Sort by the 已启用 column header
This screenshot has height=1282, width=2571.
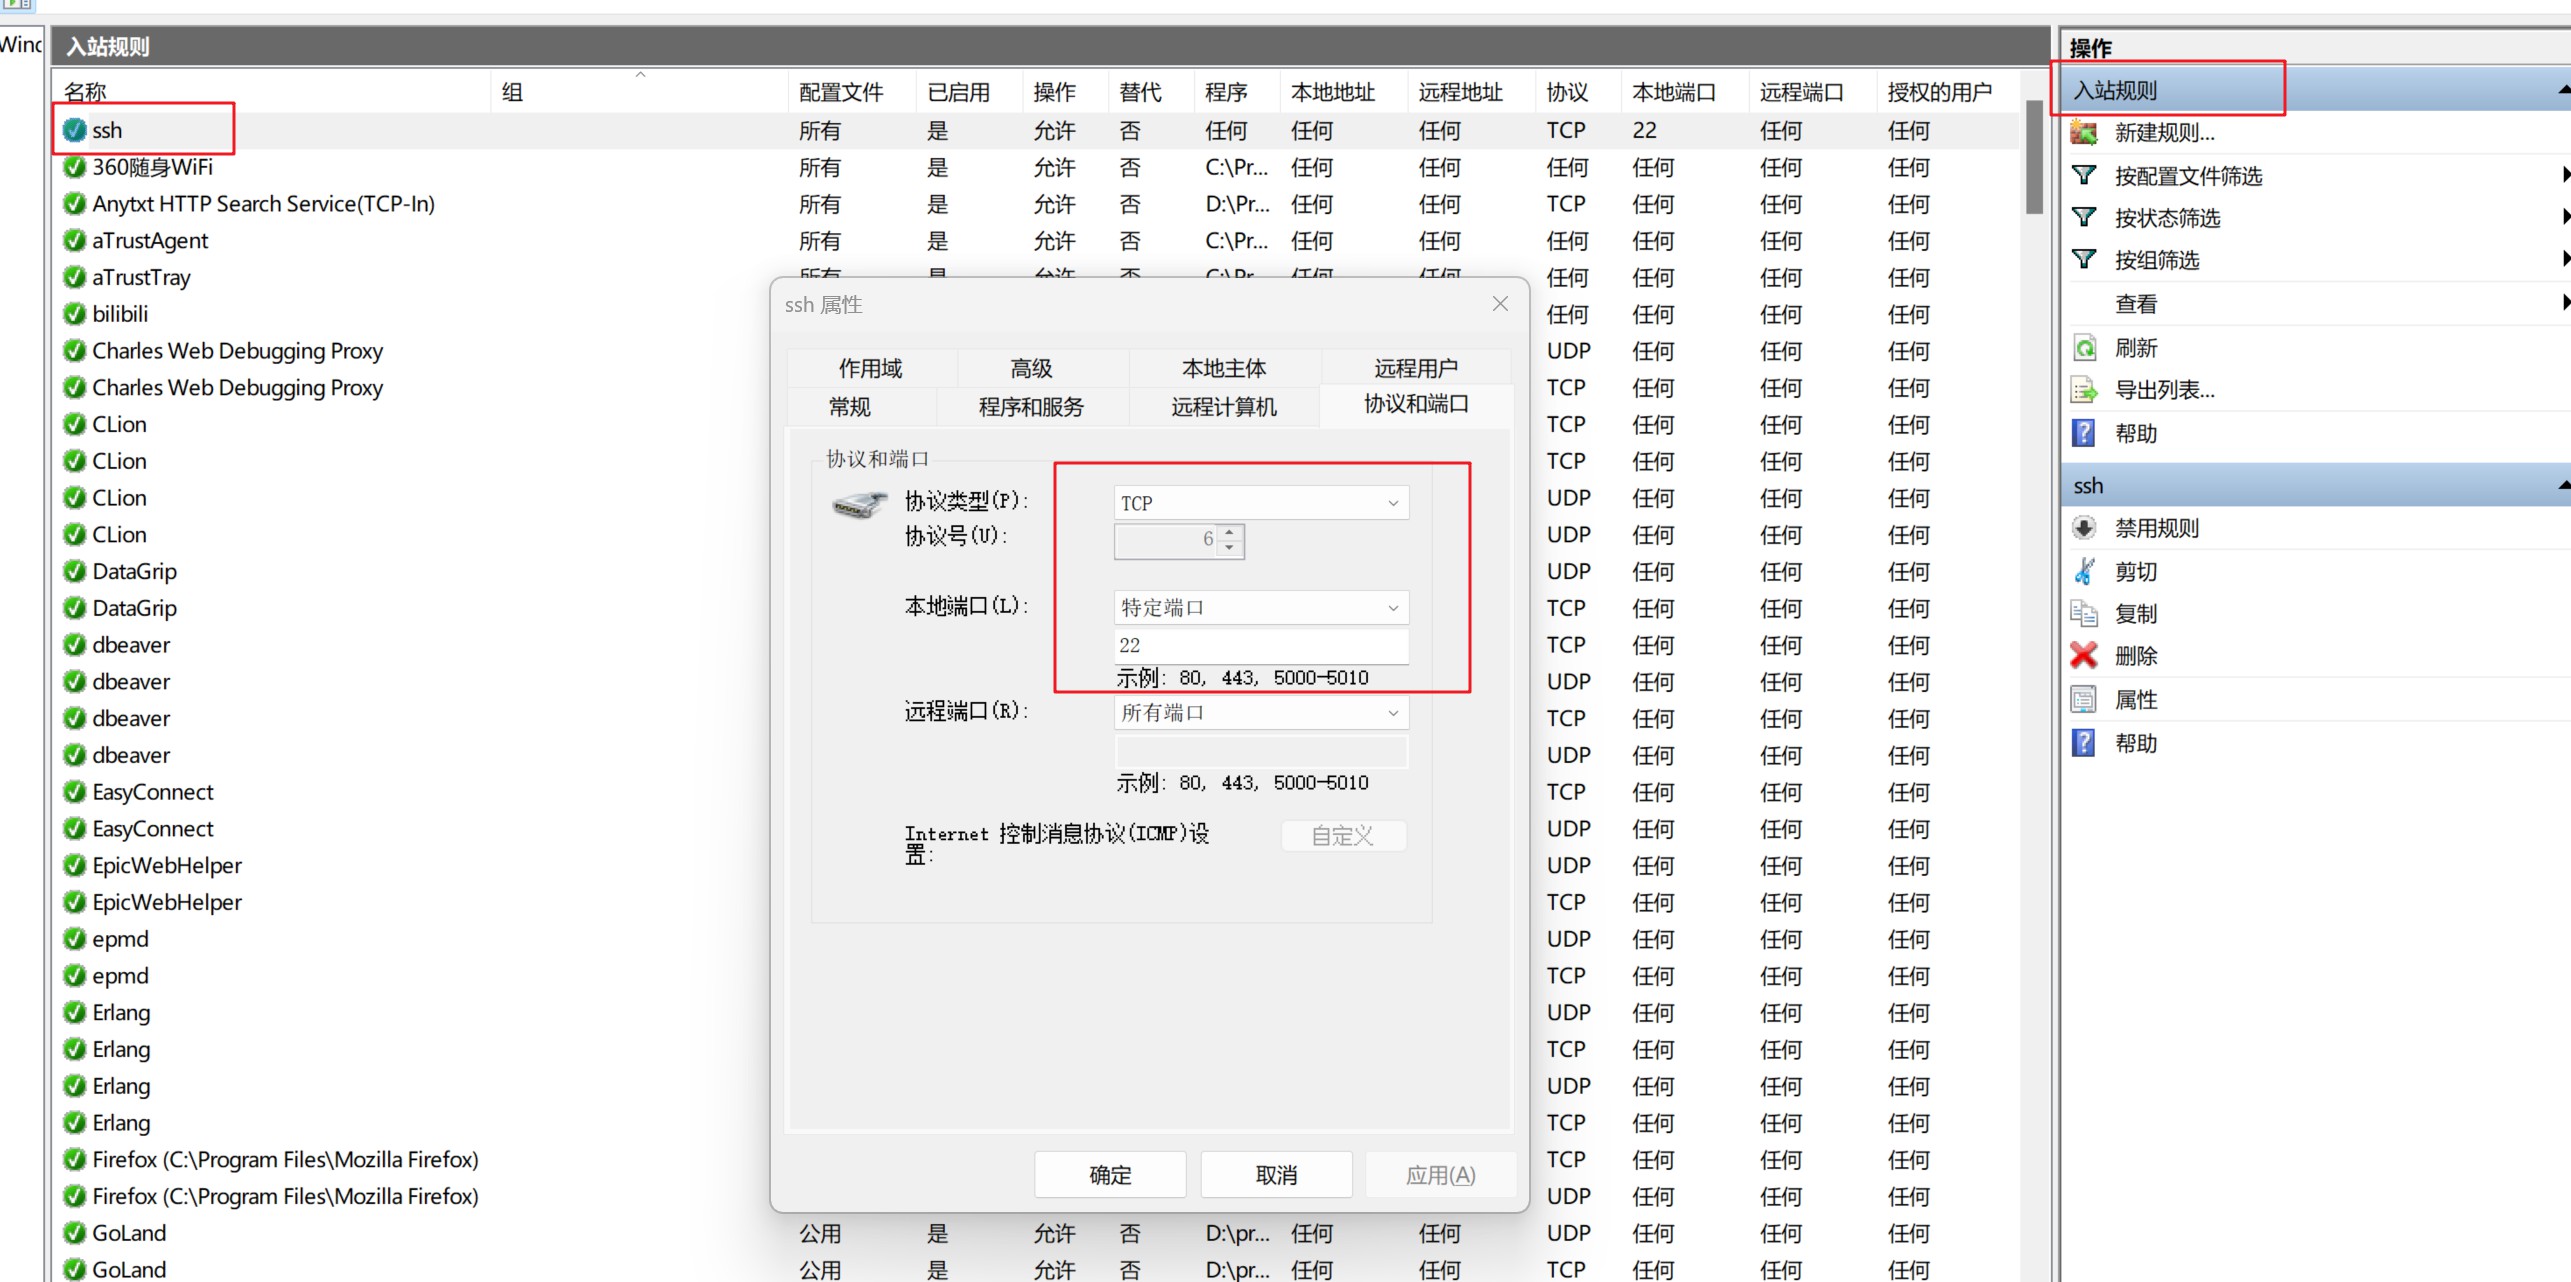(x=968, y=92)
